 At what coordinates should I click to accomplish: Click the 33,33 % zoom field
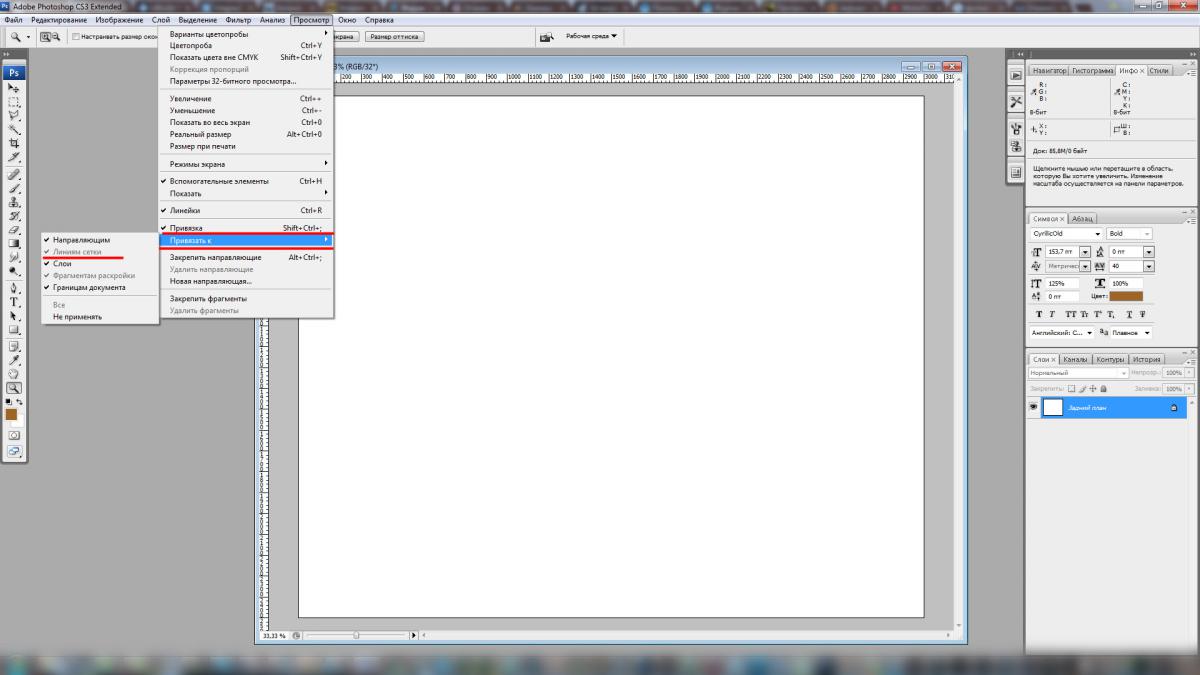point(274,635)
